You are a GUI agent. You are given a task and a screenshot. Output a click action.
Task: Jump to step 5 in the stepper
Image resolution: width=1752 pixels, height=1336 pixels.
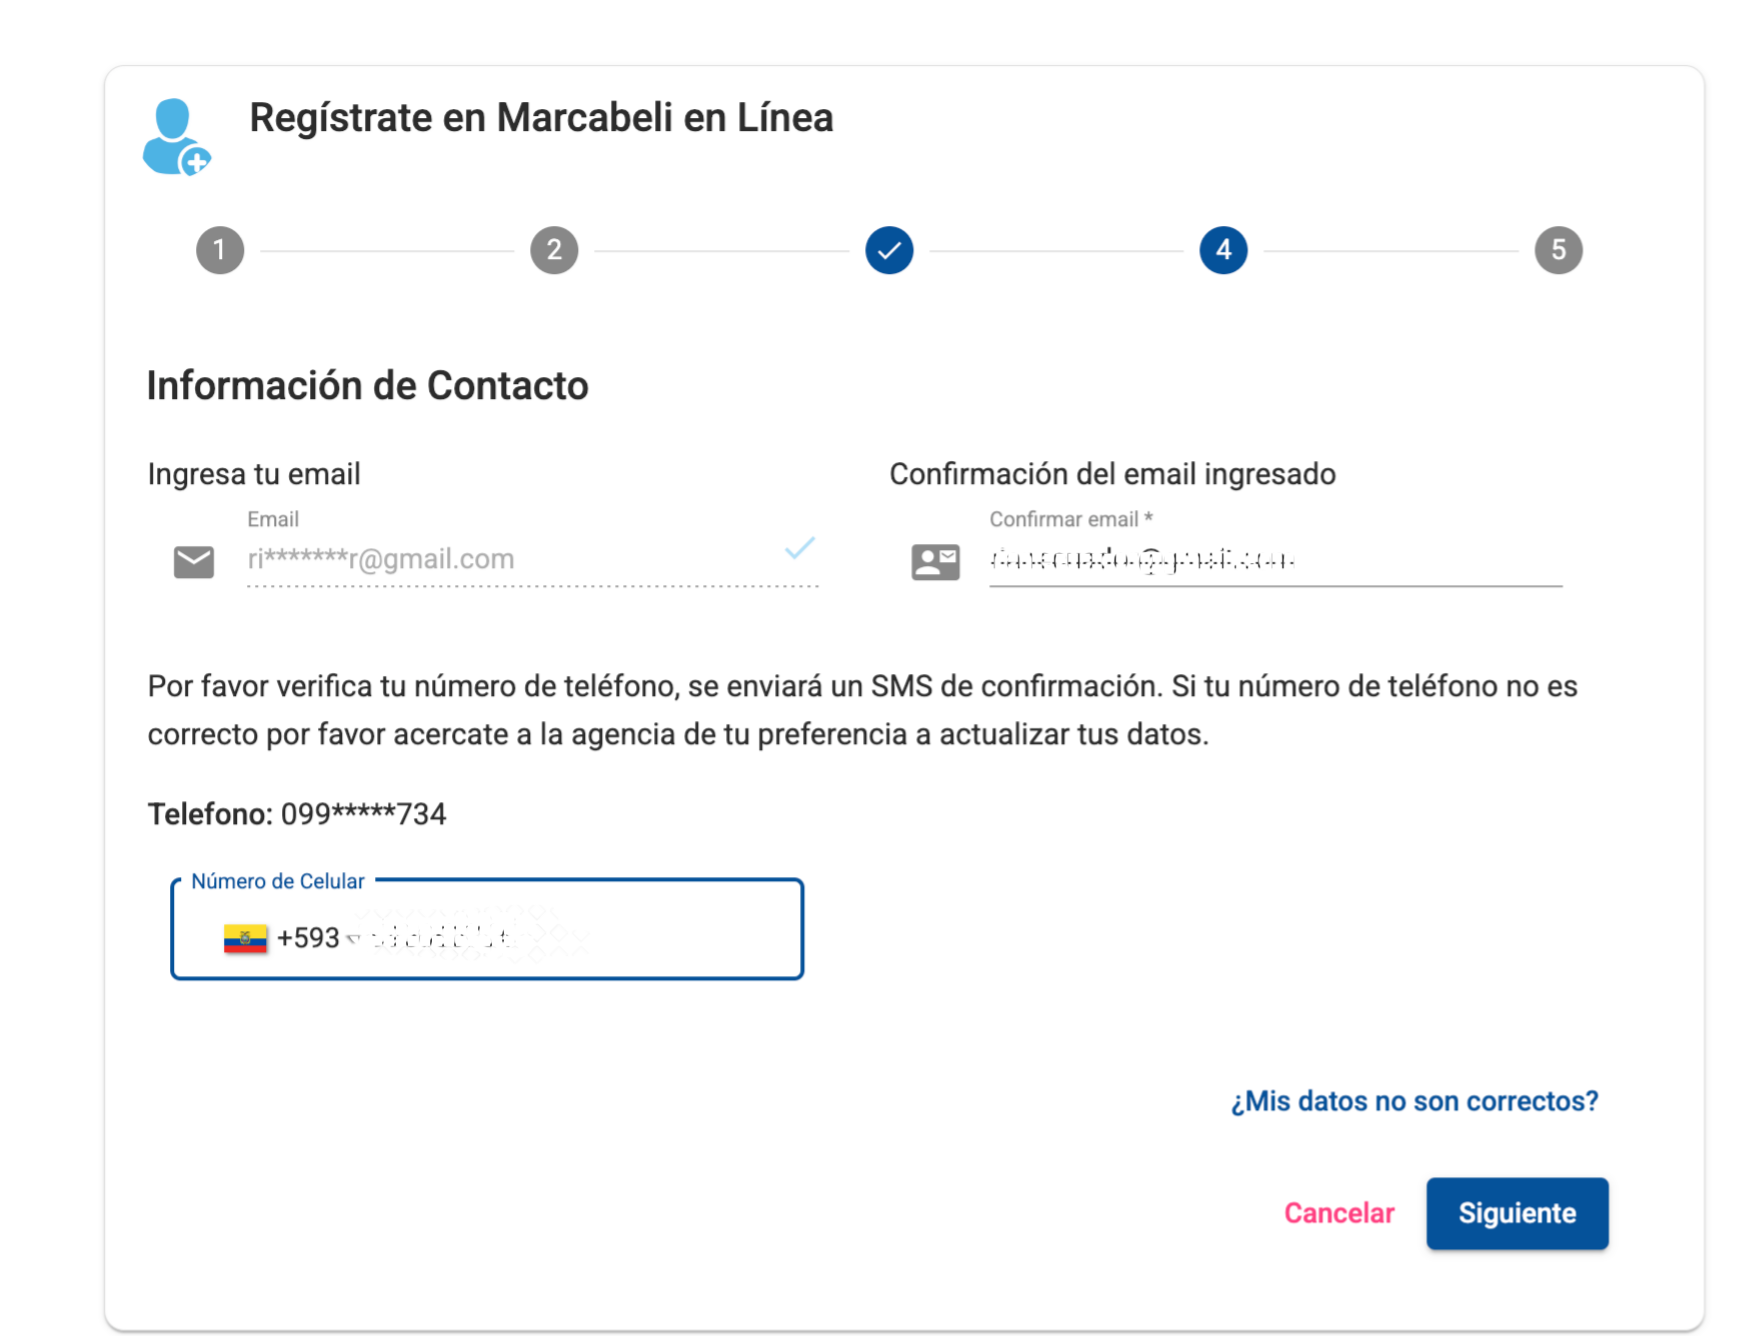pos(1558,250)
